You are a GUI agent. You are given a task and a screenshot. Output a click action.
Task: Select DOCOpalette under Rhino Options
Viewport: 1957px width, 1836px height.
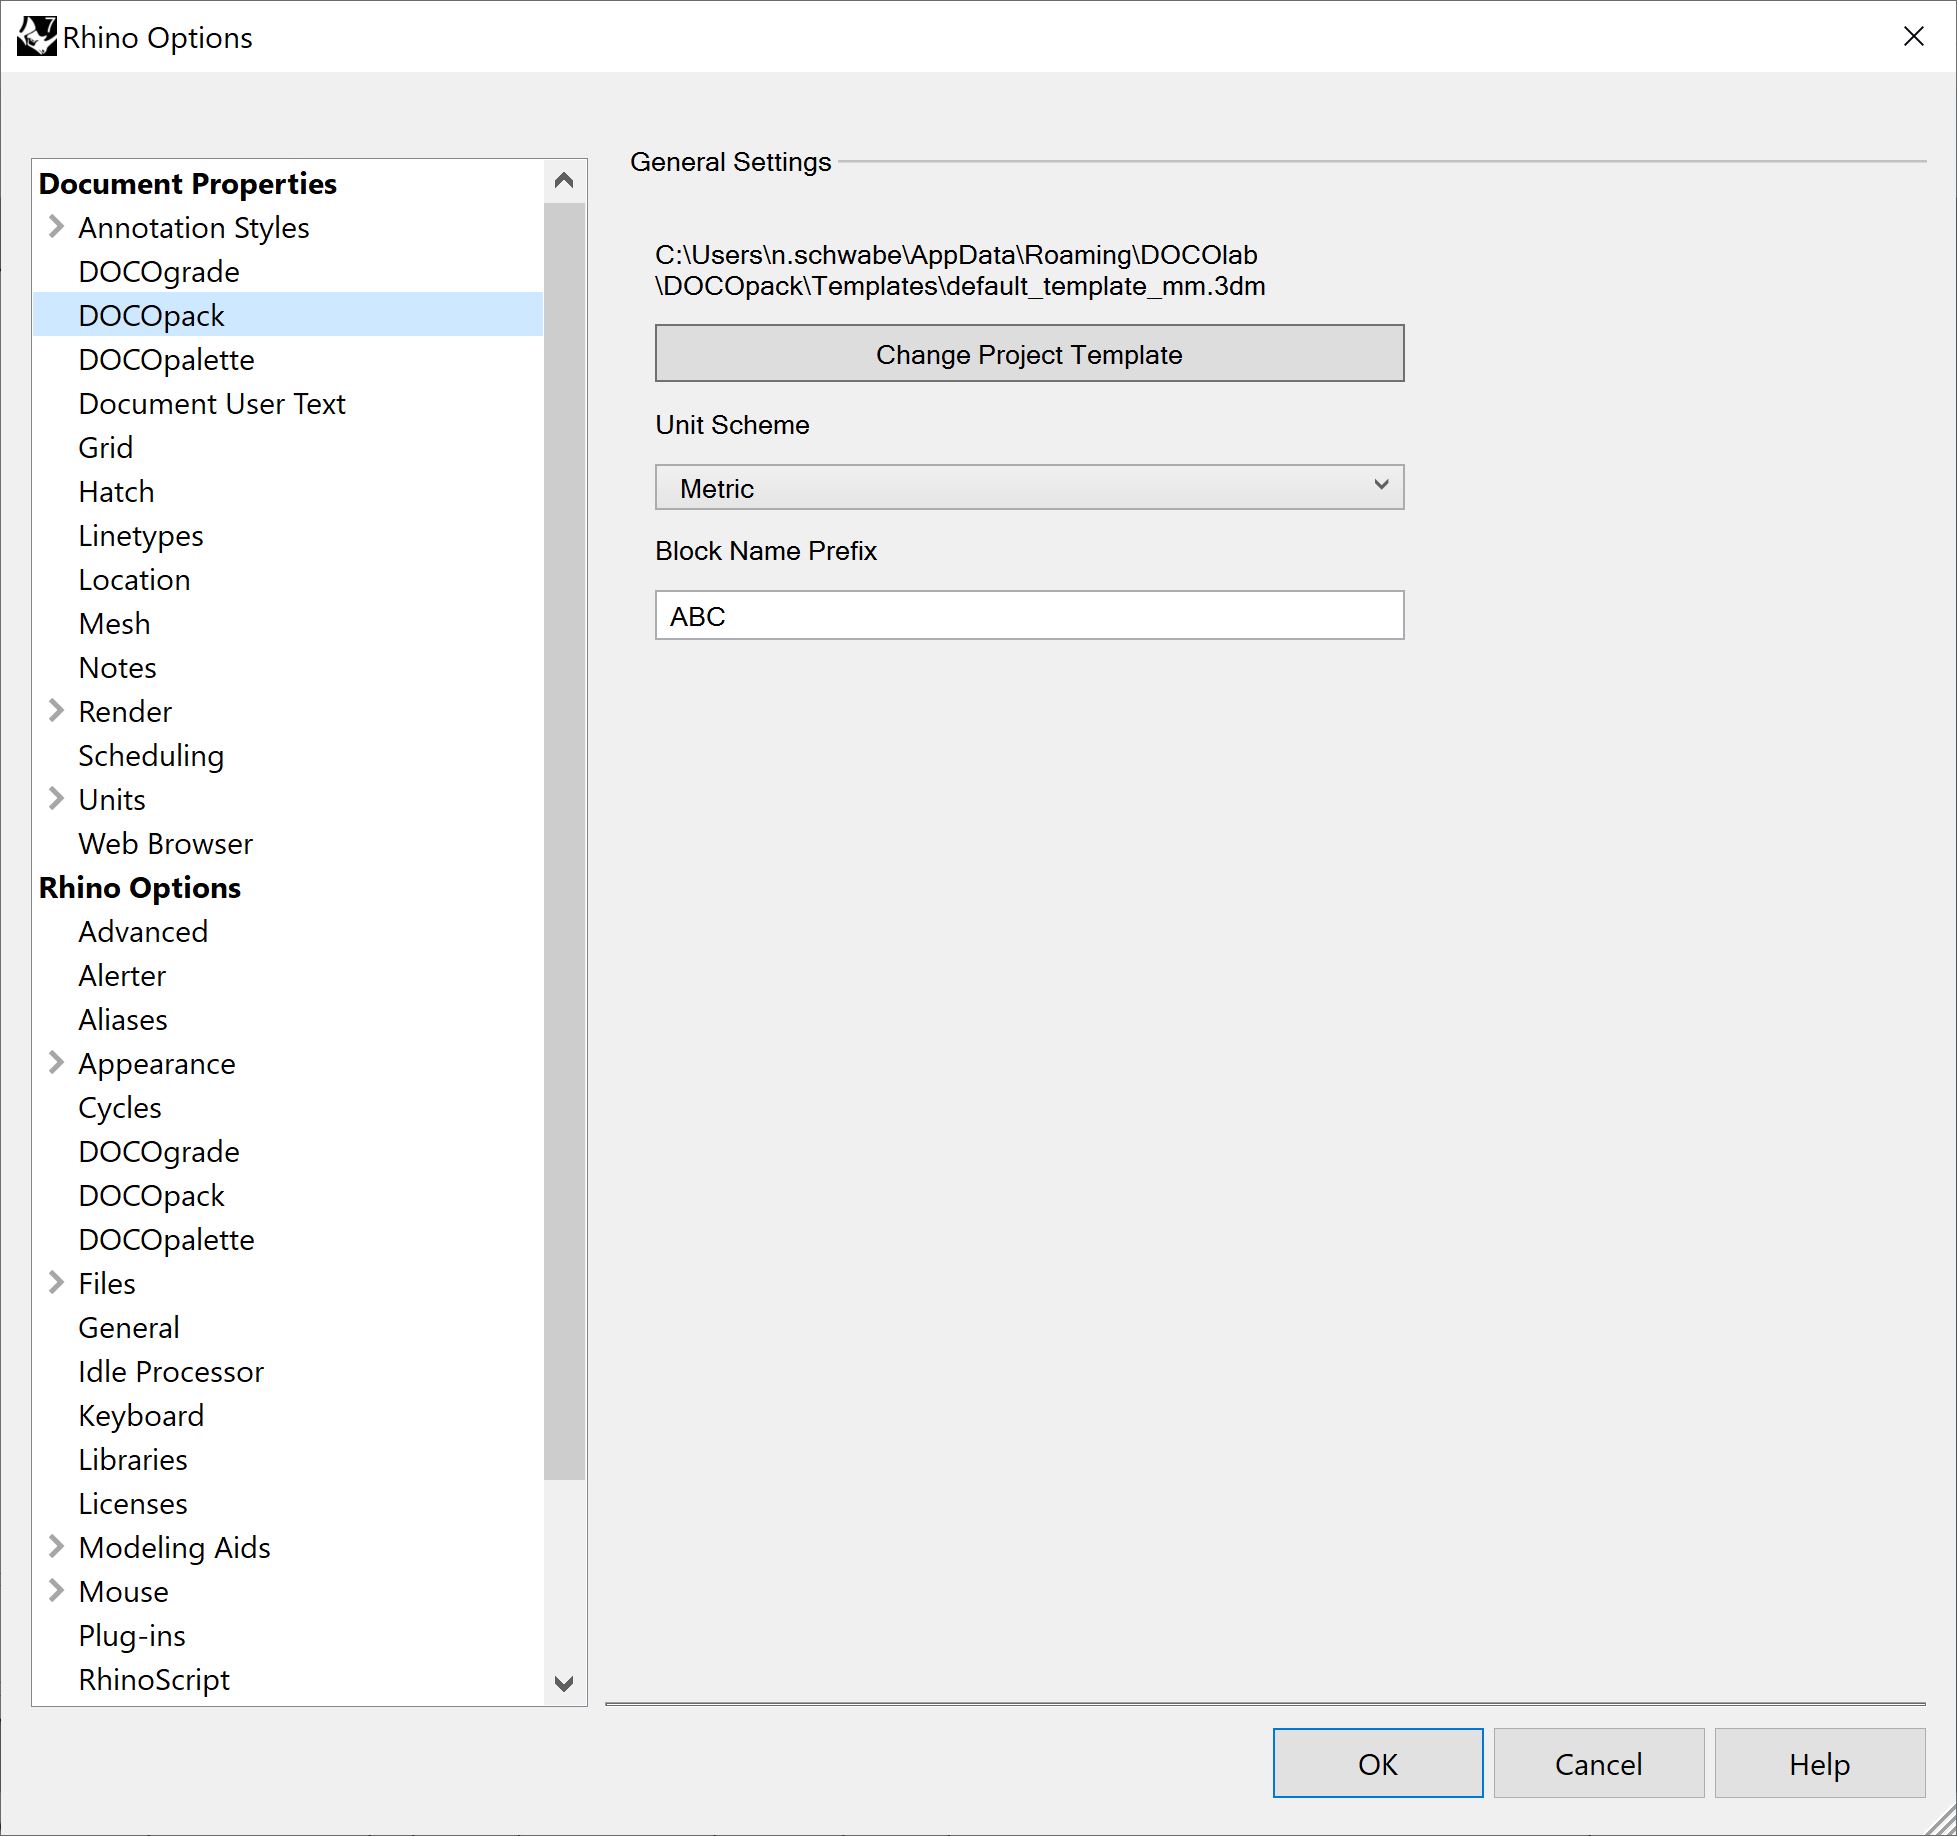(167, 1240)
